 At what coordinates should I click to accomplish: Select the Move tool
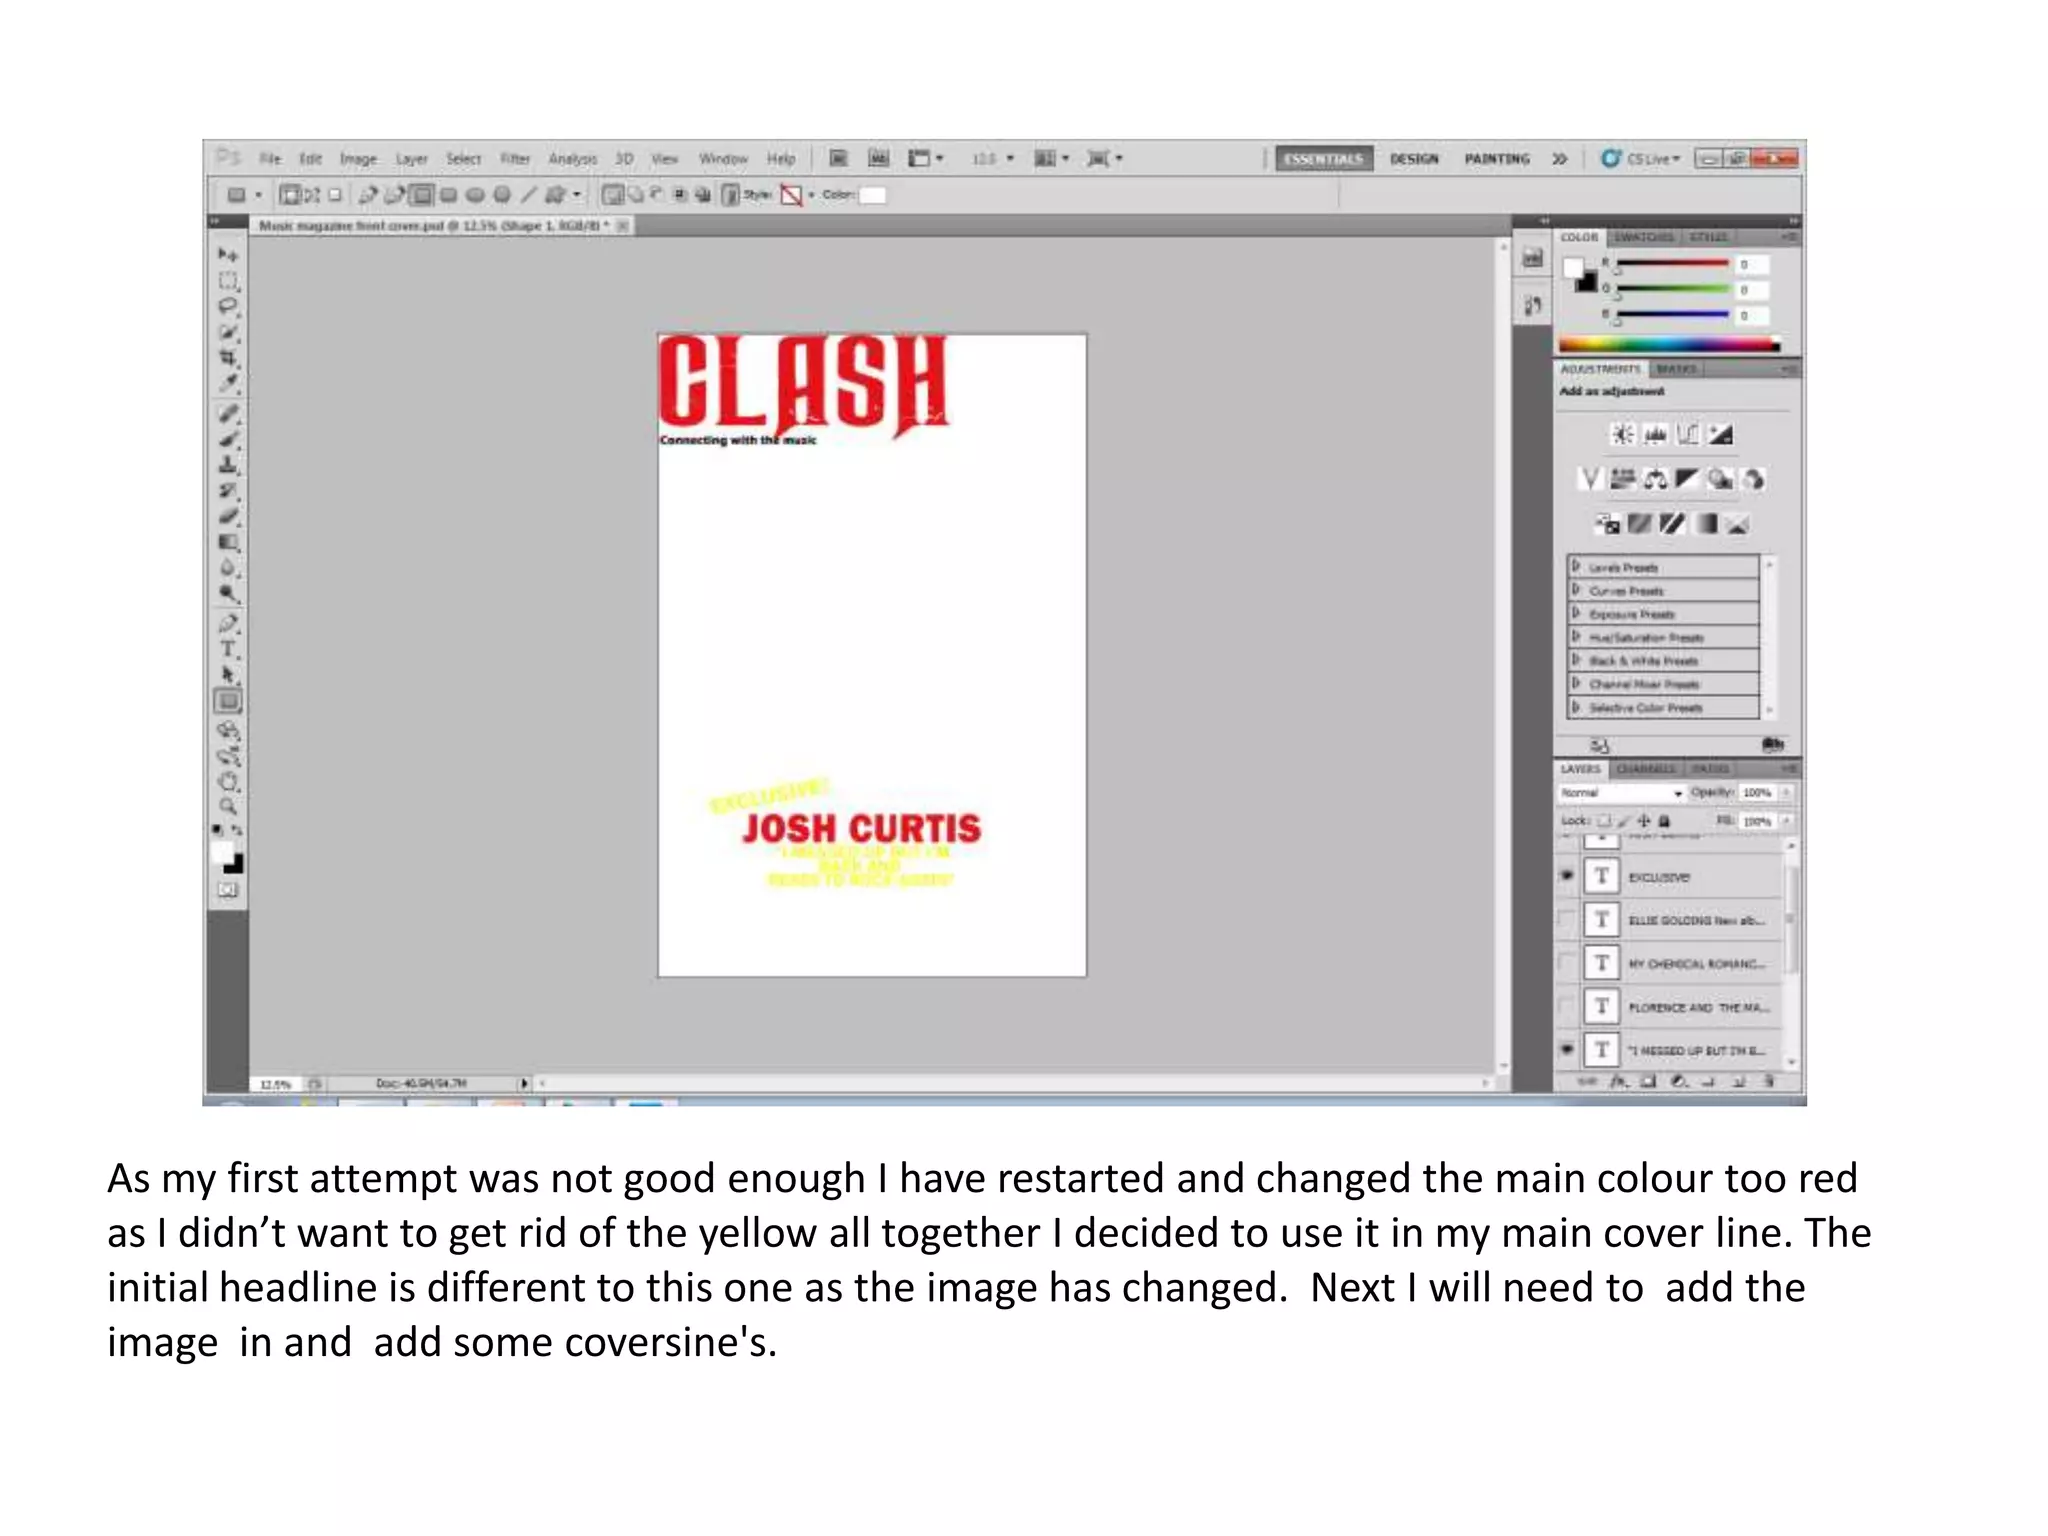[x=228, y=256]
